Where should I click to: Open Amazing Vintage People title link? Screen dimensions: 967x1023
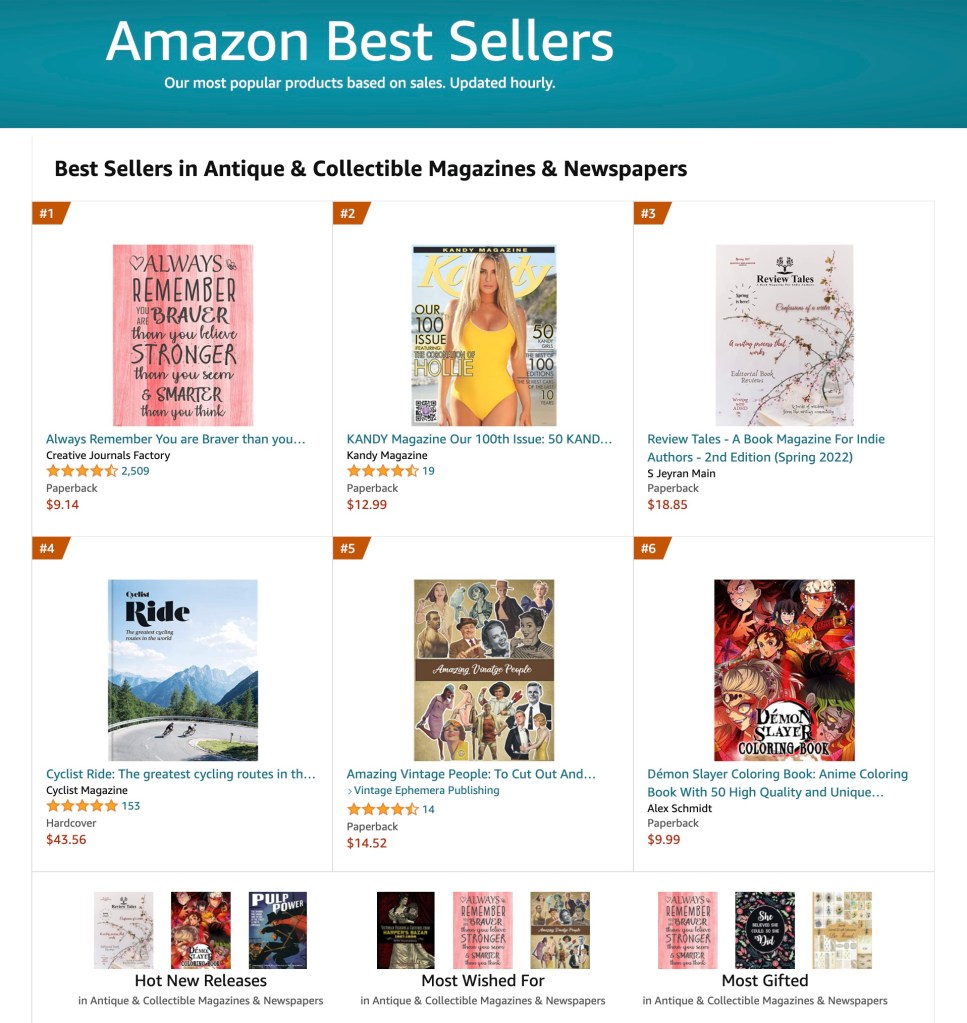471,774
